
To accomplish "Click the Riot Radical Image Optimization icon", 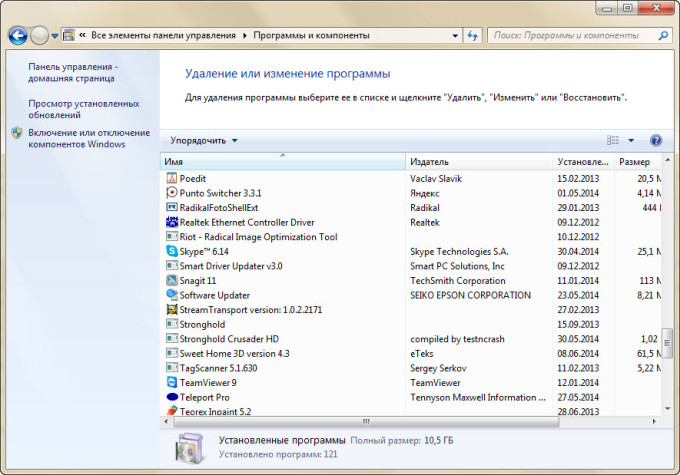I will click(x=172, y=236).
